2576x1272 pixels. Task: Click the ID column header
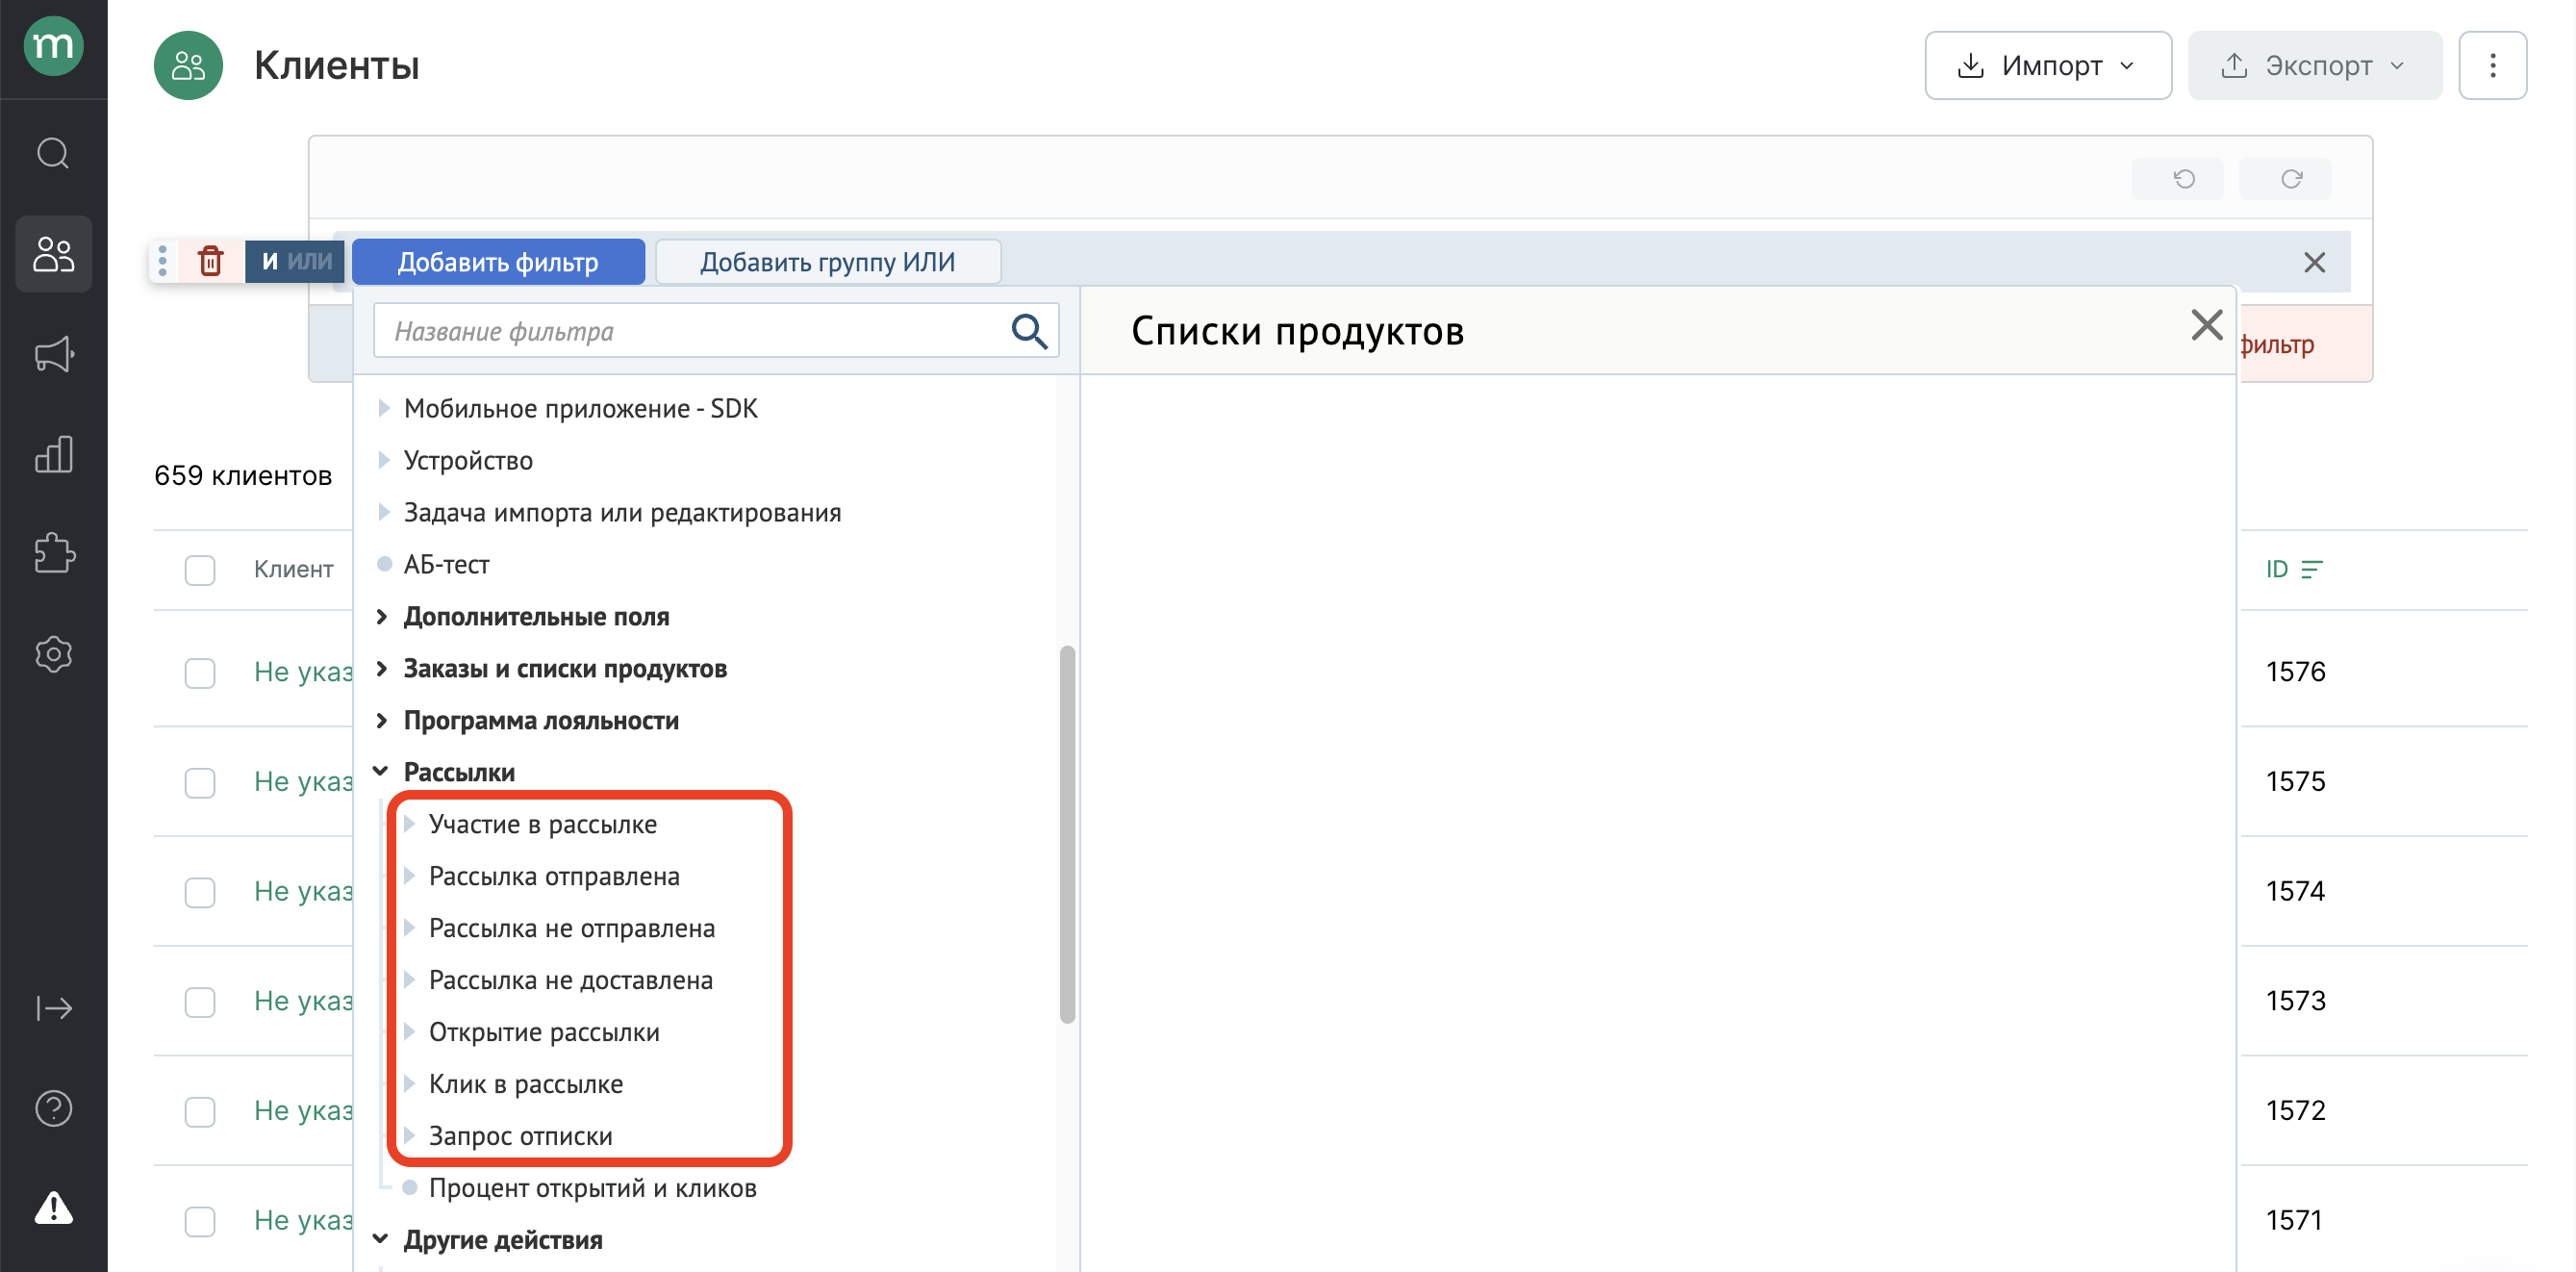pos(2276,569)
